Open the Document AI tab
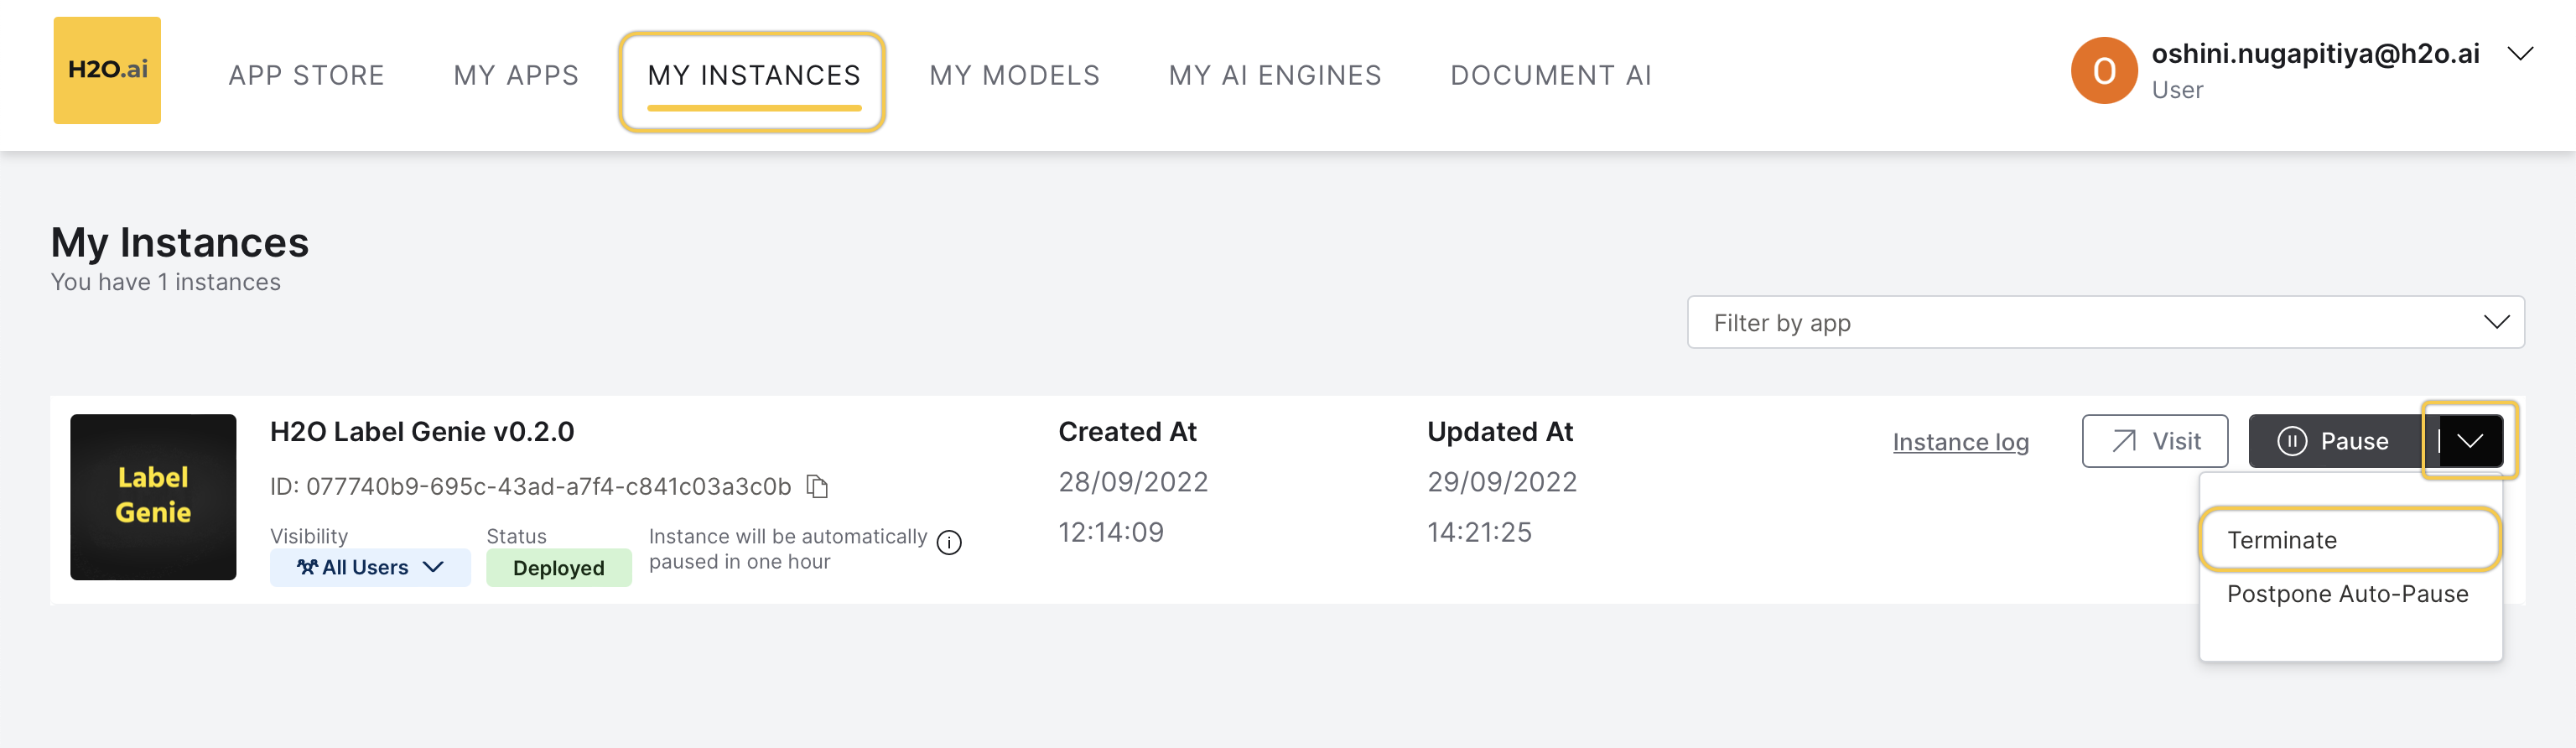 (1550, 75)
